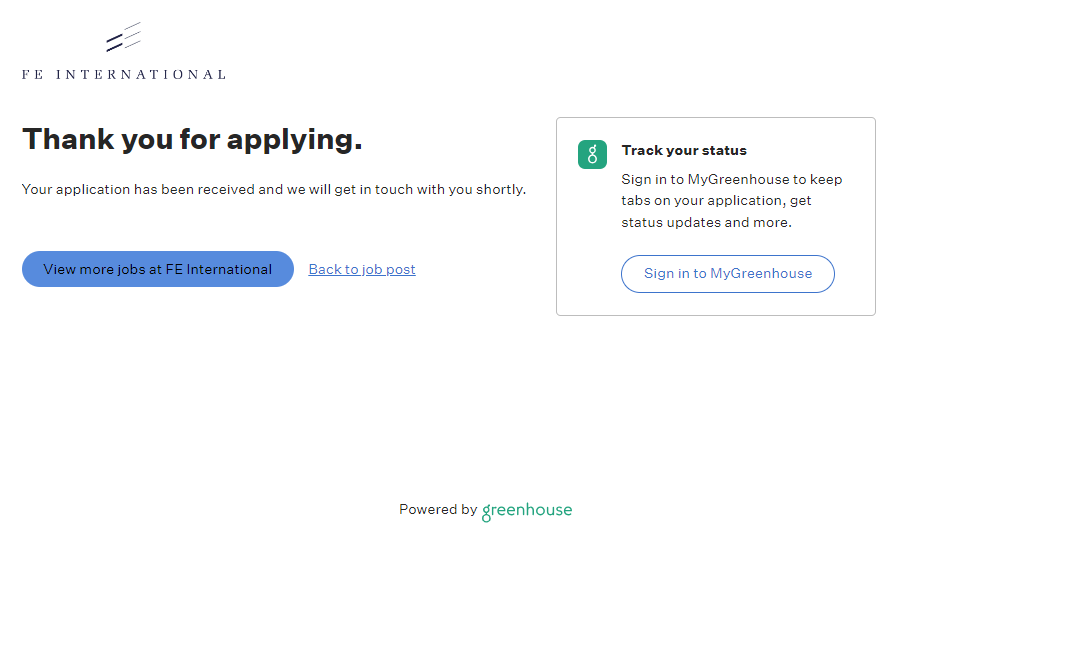Click the greenhouse logo in the footer

point(527,511)
